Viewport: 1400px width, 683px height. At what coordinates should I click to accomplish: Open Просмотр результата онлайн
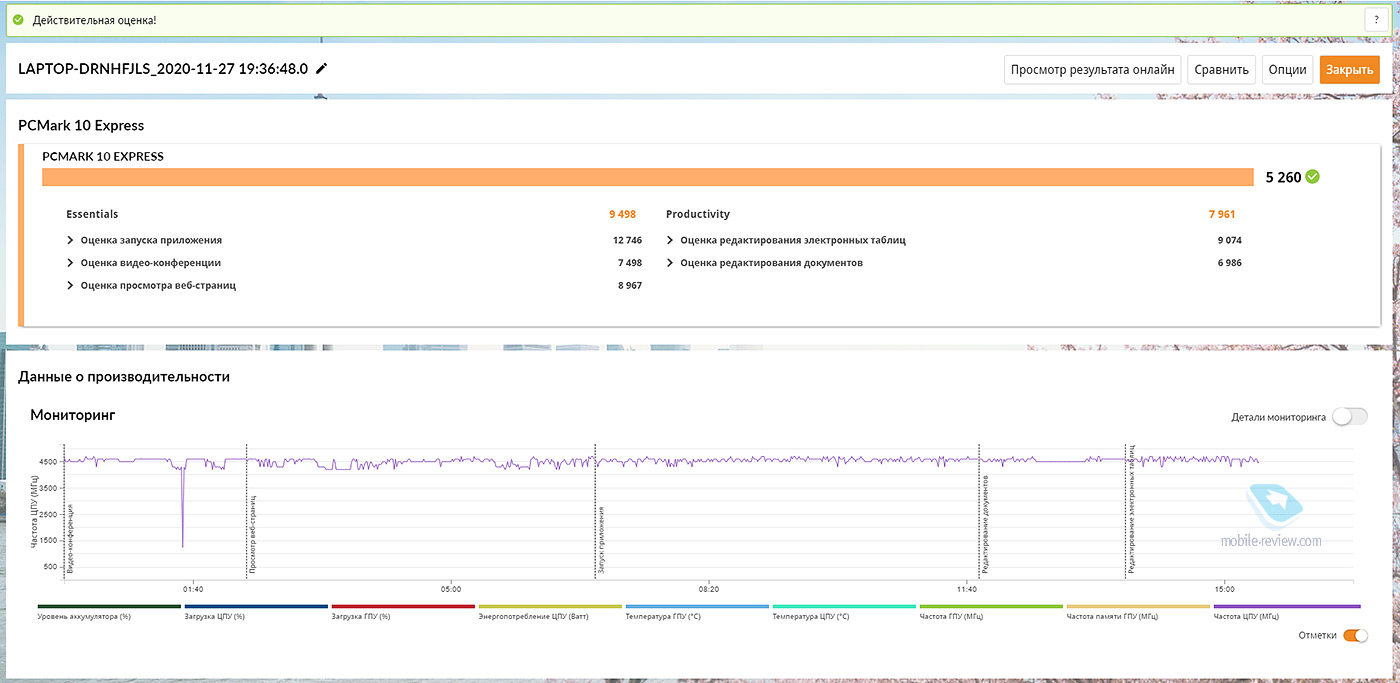coord(1094,70)
